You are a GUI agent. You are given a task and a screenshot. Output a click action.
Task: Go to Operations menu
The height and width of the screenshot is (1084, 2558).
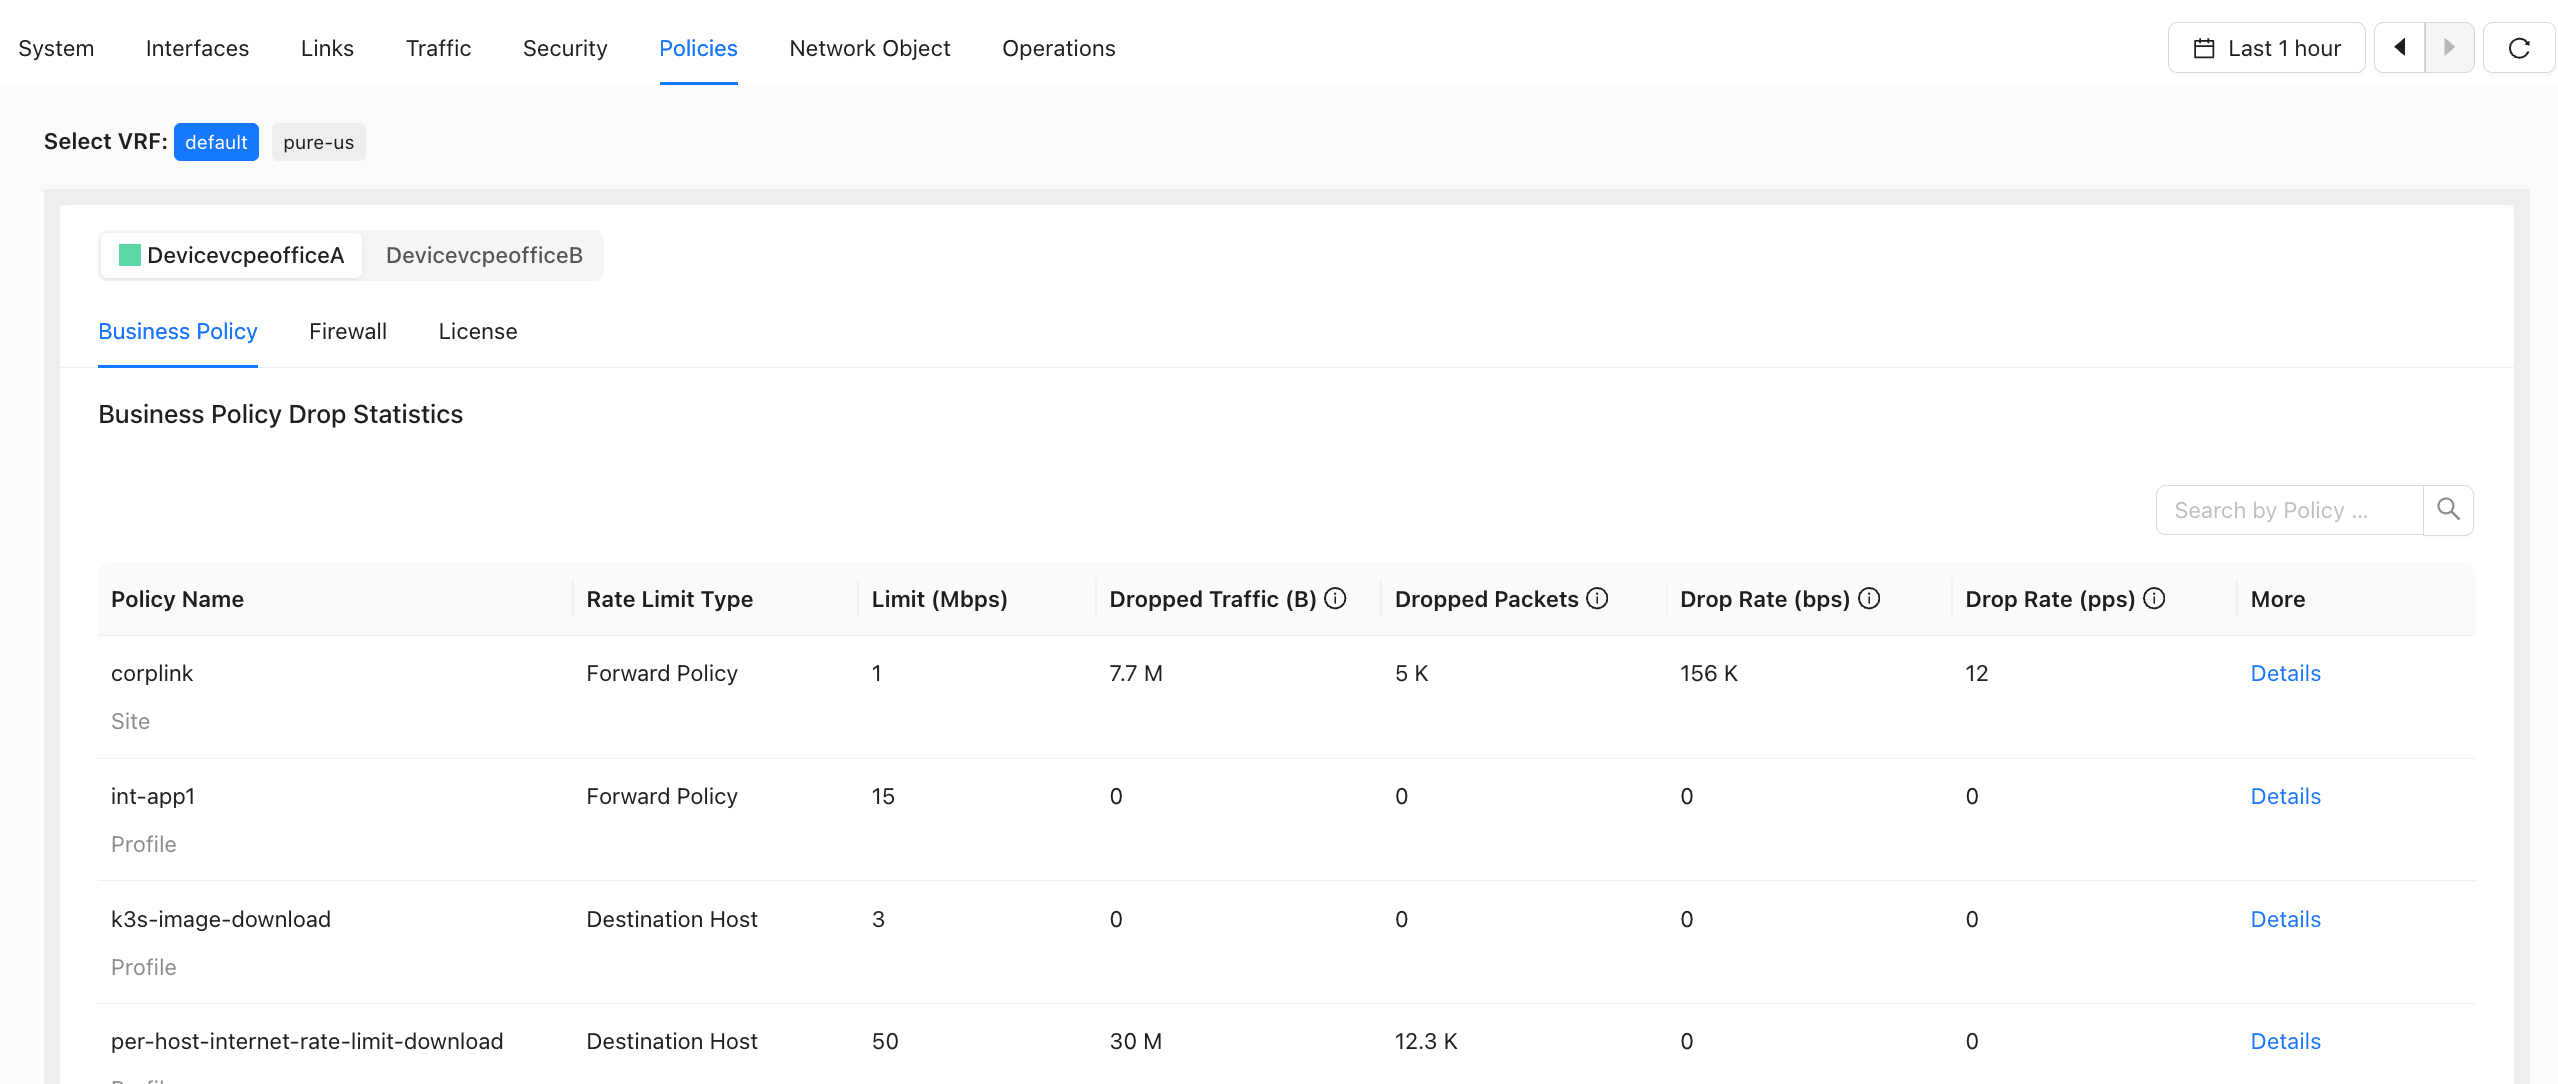pos(1058,48)
